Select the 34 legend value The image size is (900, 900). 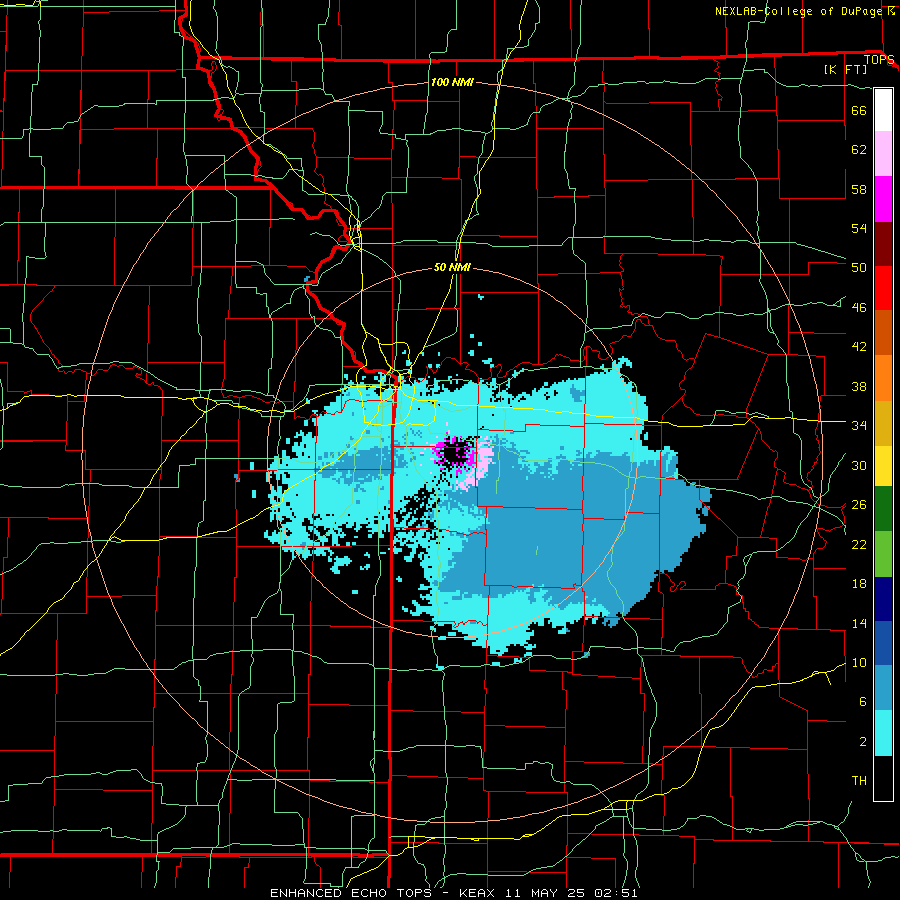[859, 426]
